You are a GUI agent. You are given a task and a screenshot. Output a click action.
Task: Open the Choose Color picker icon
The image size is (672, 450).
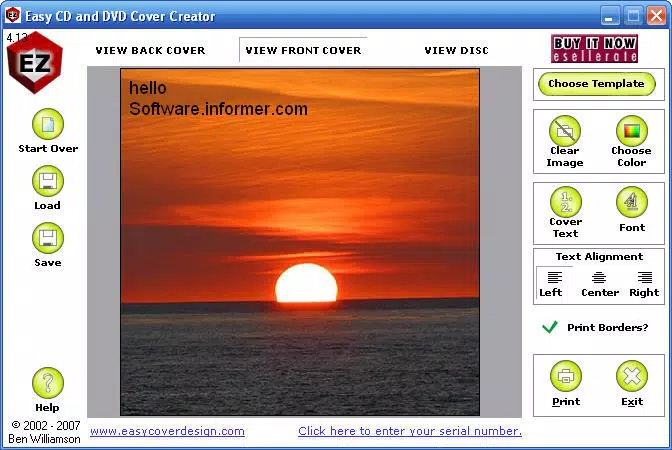coord(632,131)
